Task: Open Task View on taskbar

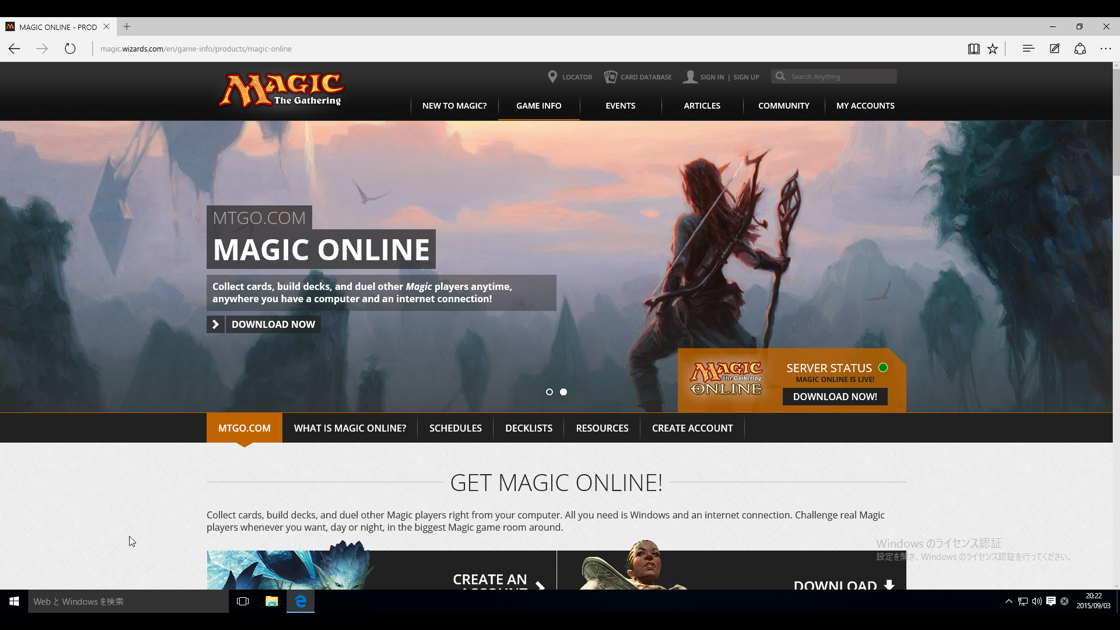Action: (x=243, y=601)
